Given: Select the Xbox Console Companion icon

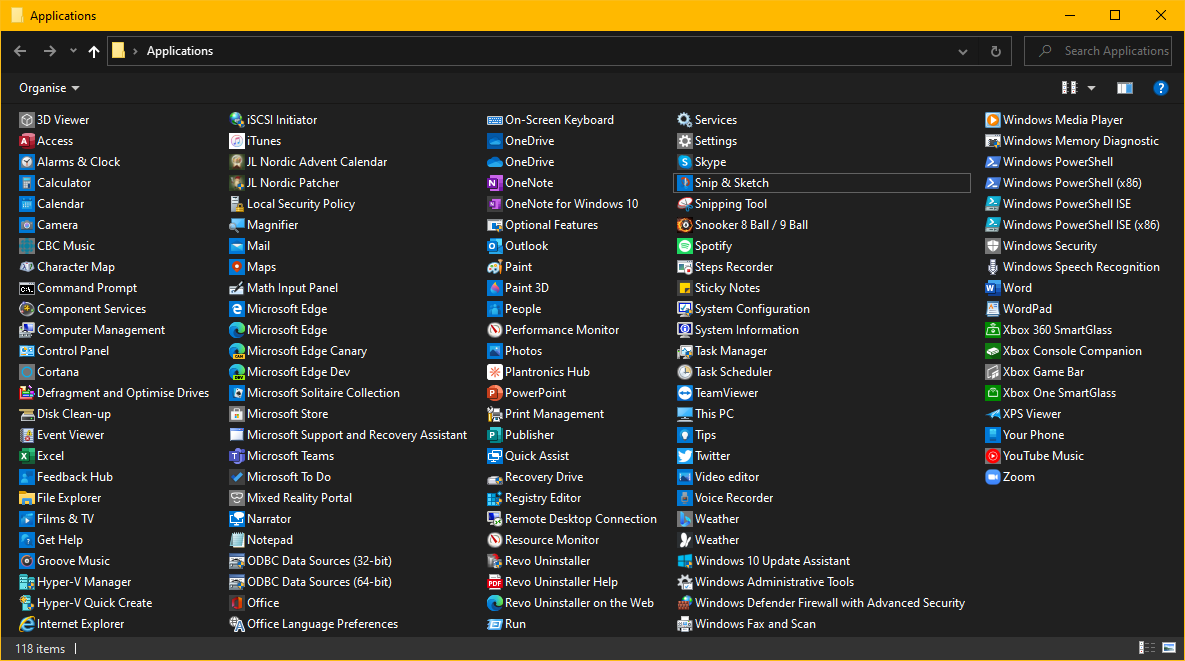Looking at the screenshot, I should pyautogui.click(x=992, y=351).
